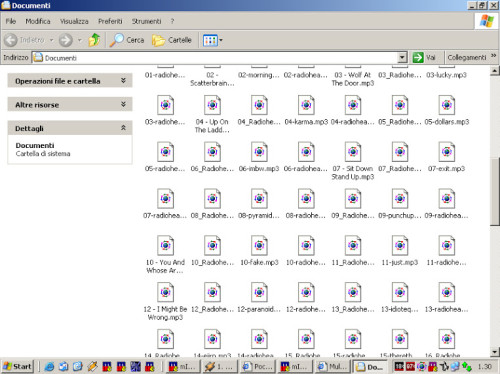Click the 11_Radiohe... file name
This screenshot has height=374, width=500.
[x=353, y=263]
